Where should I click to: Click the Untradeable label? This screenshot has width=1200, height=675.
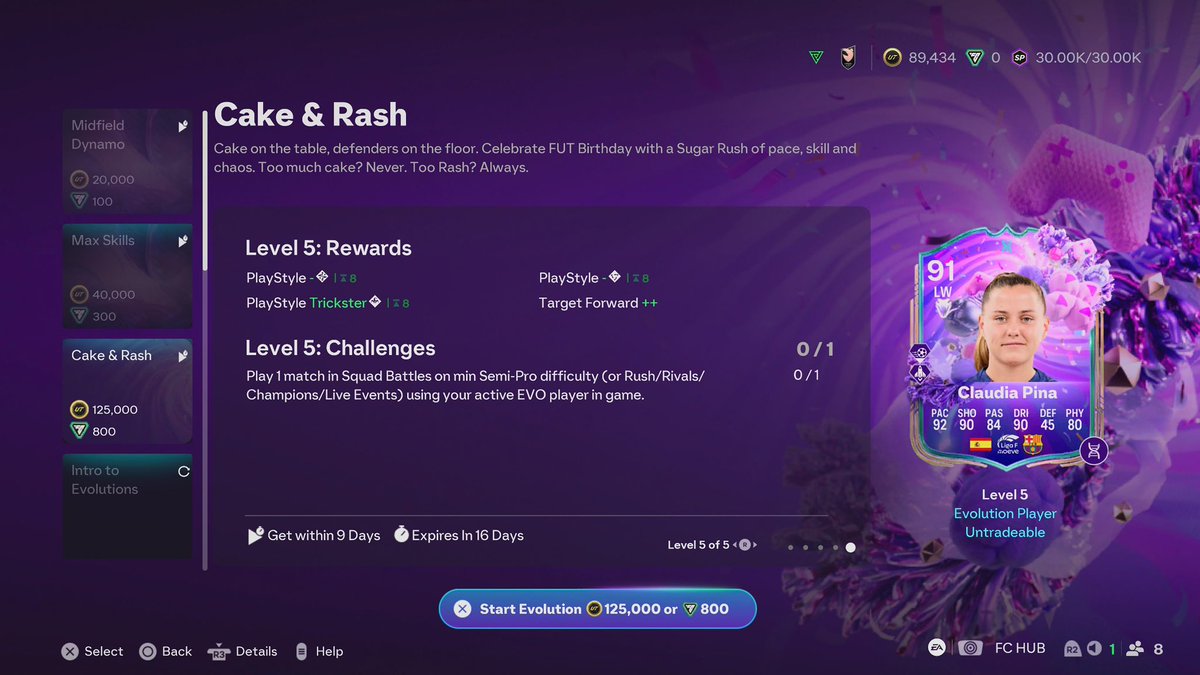(1005, 532)
